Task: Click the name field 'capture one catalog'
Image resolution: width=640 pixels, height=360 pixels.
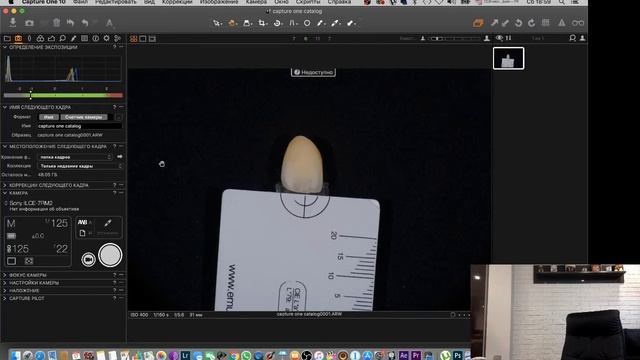Action: coord(80,126)
